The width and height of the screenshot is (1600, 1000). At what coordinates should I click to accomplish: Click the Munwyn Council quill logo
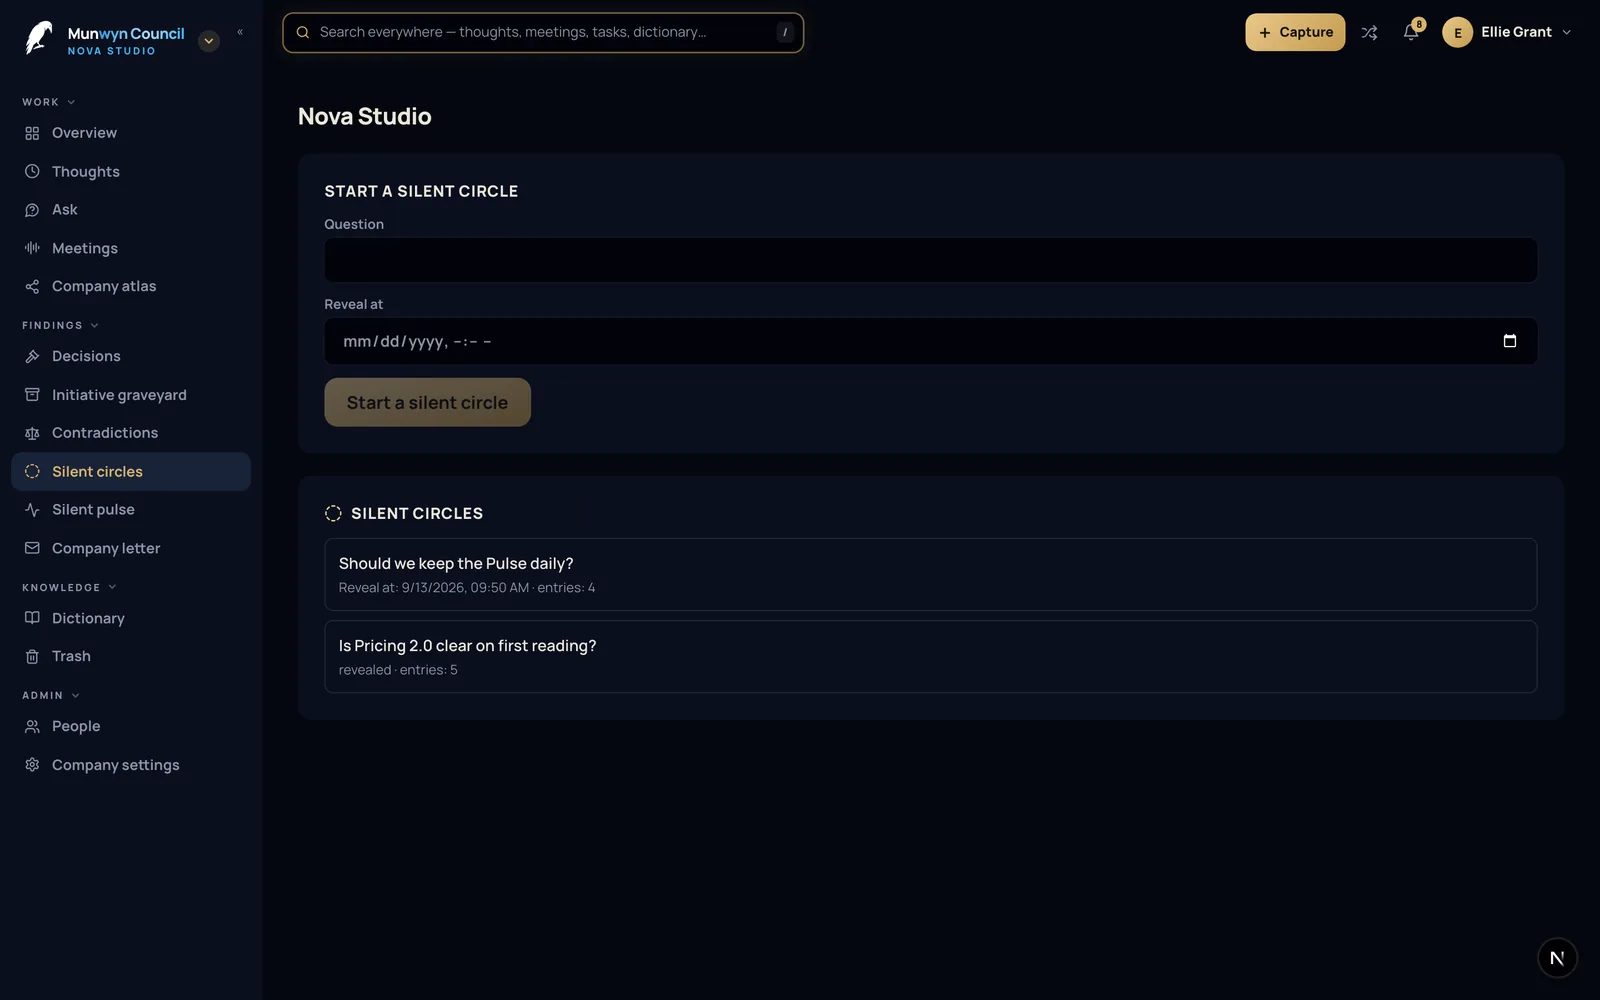tap(38, 38)
